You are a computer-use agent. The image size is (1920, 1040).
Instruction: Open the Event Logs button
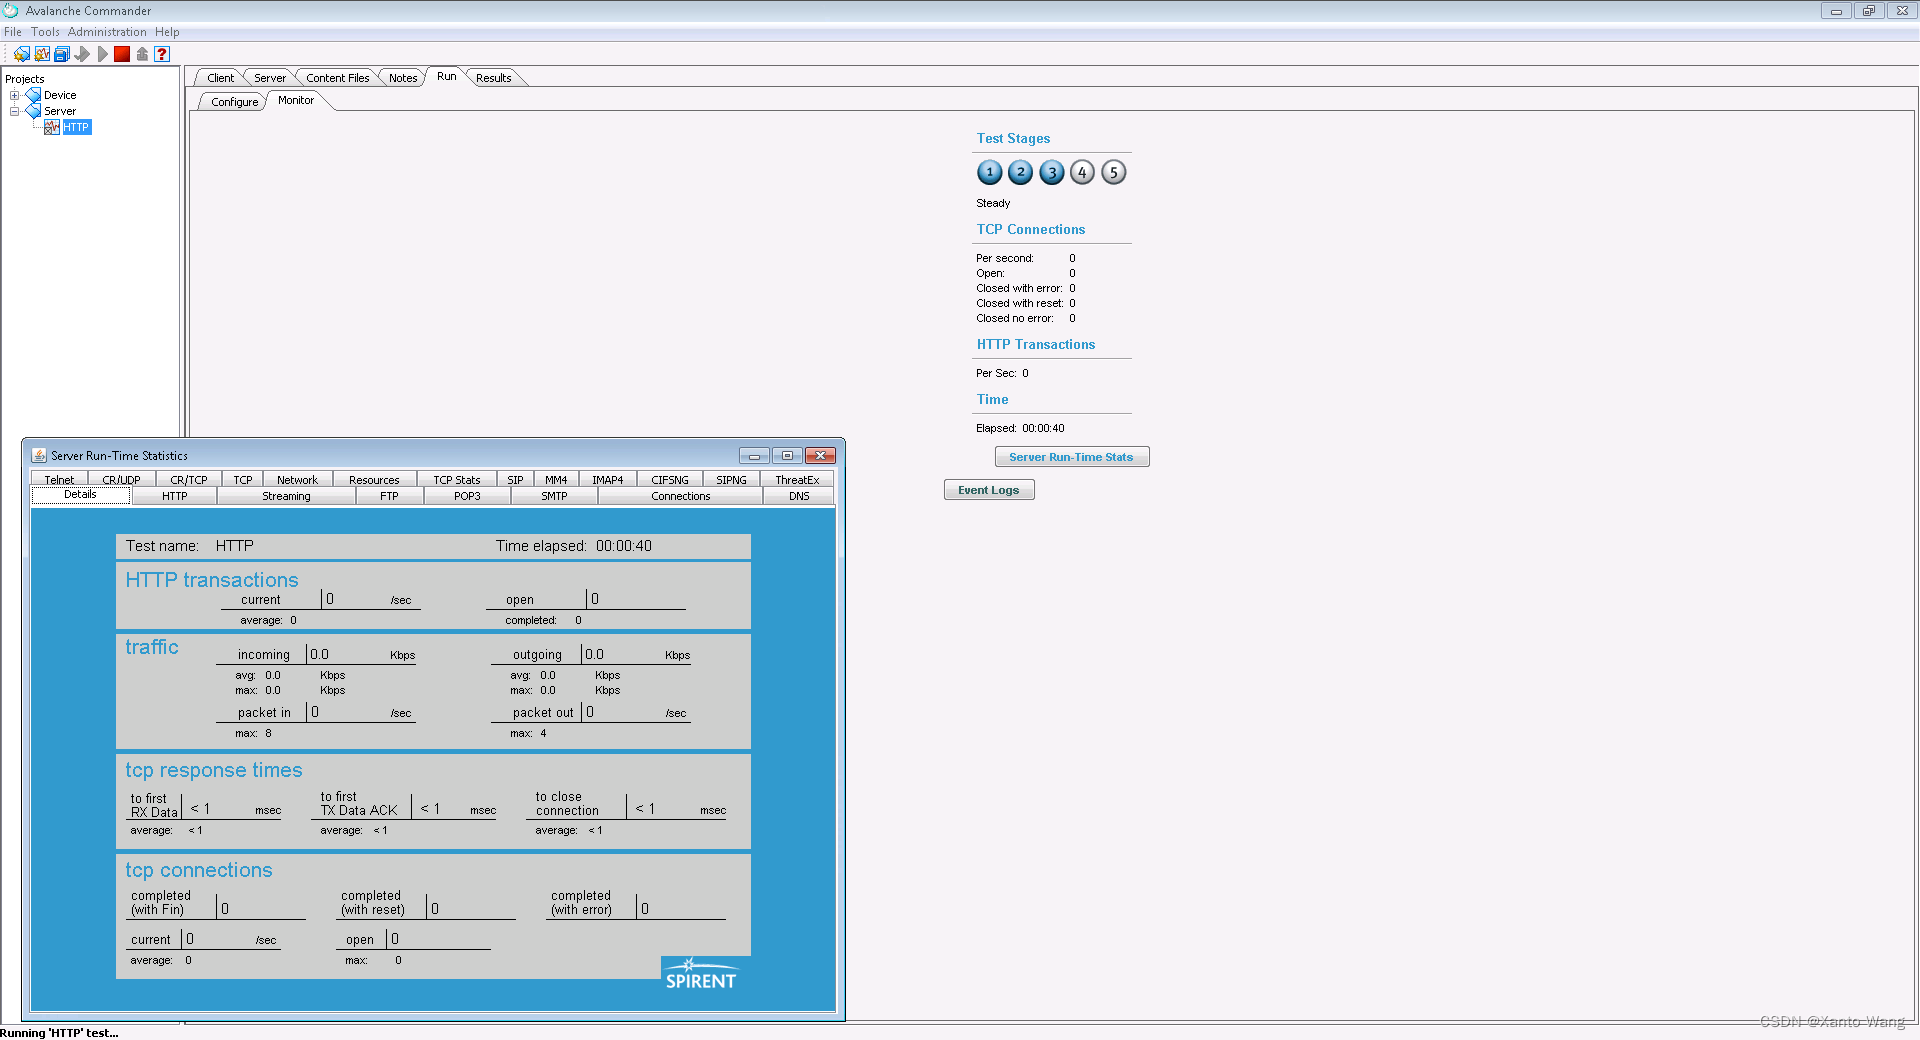(988, 490)
